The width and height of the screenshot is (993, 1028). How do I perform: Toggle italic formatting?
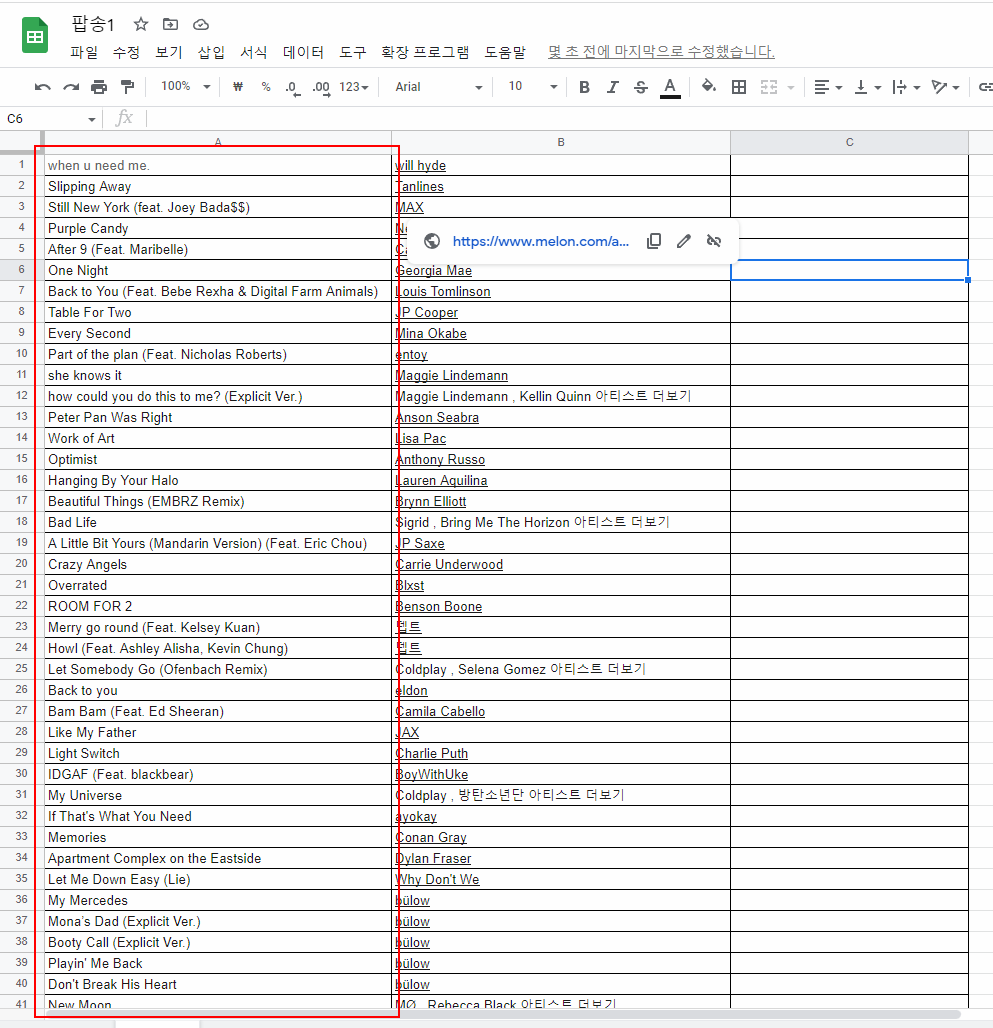point(612,87)
